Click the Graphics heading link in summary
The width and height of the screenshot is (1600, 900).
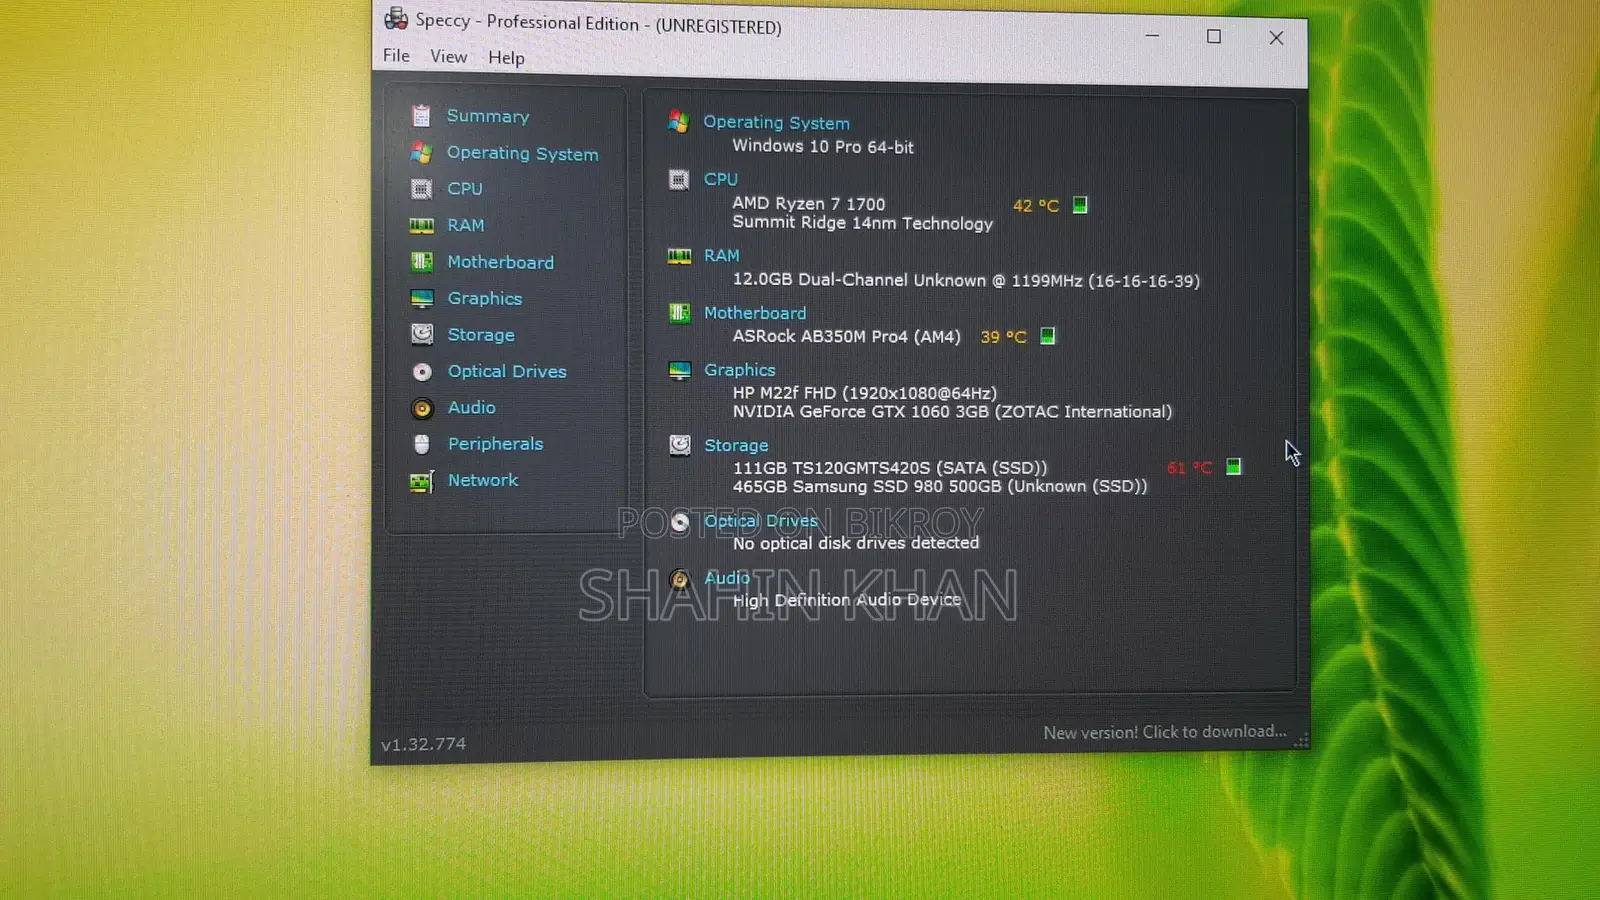pyautogui.click(x=740, y=370)
